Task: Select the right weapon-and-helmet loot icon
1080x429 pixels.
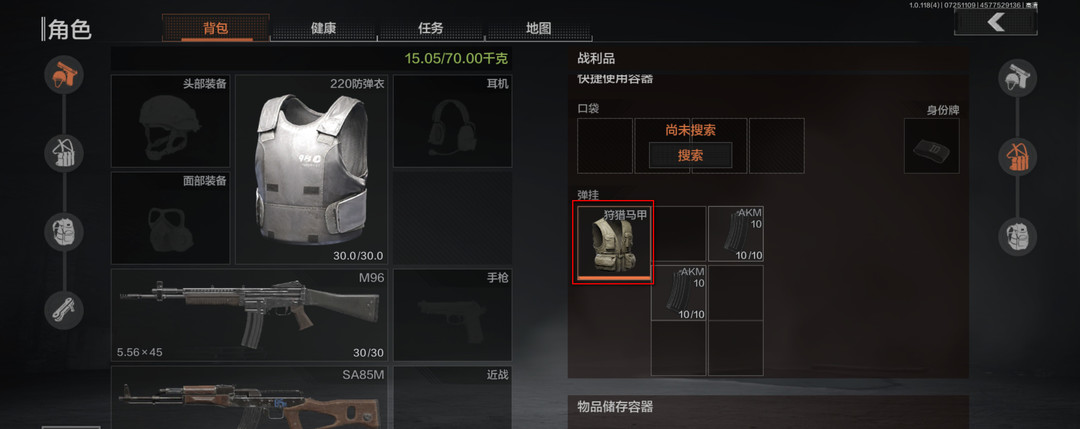Action: point(1017,78)
